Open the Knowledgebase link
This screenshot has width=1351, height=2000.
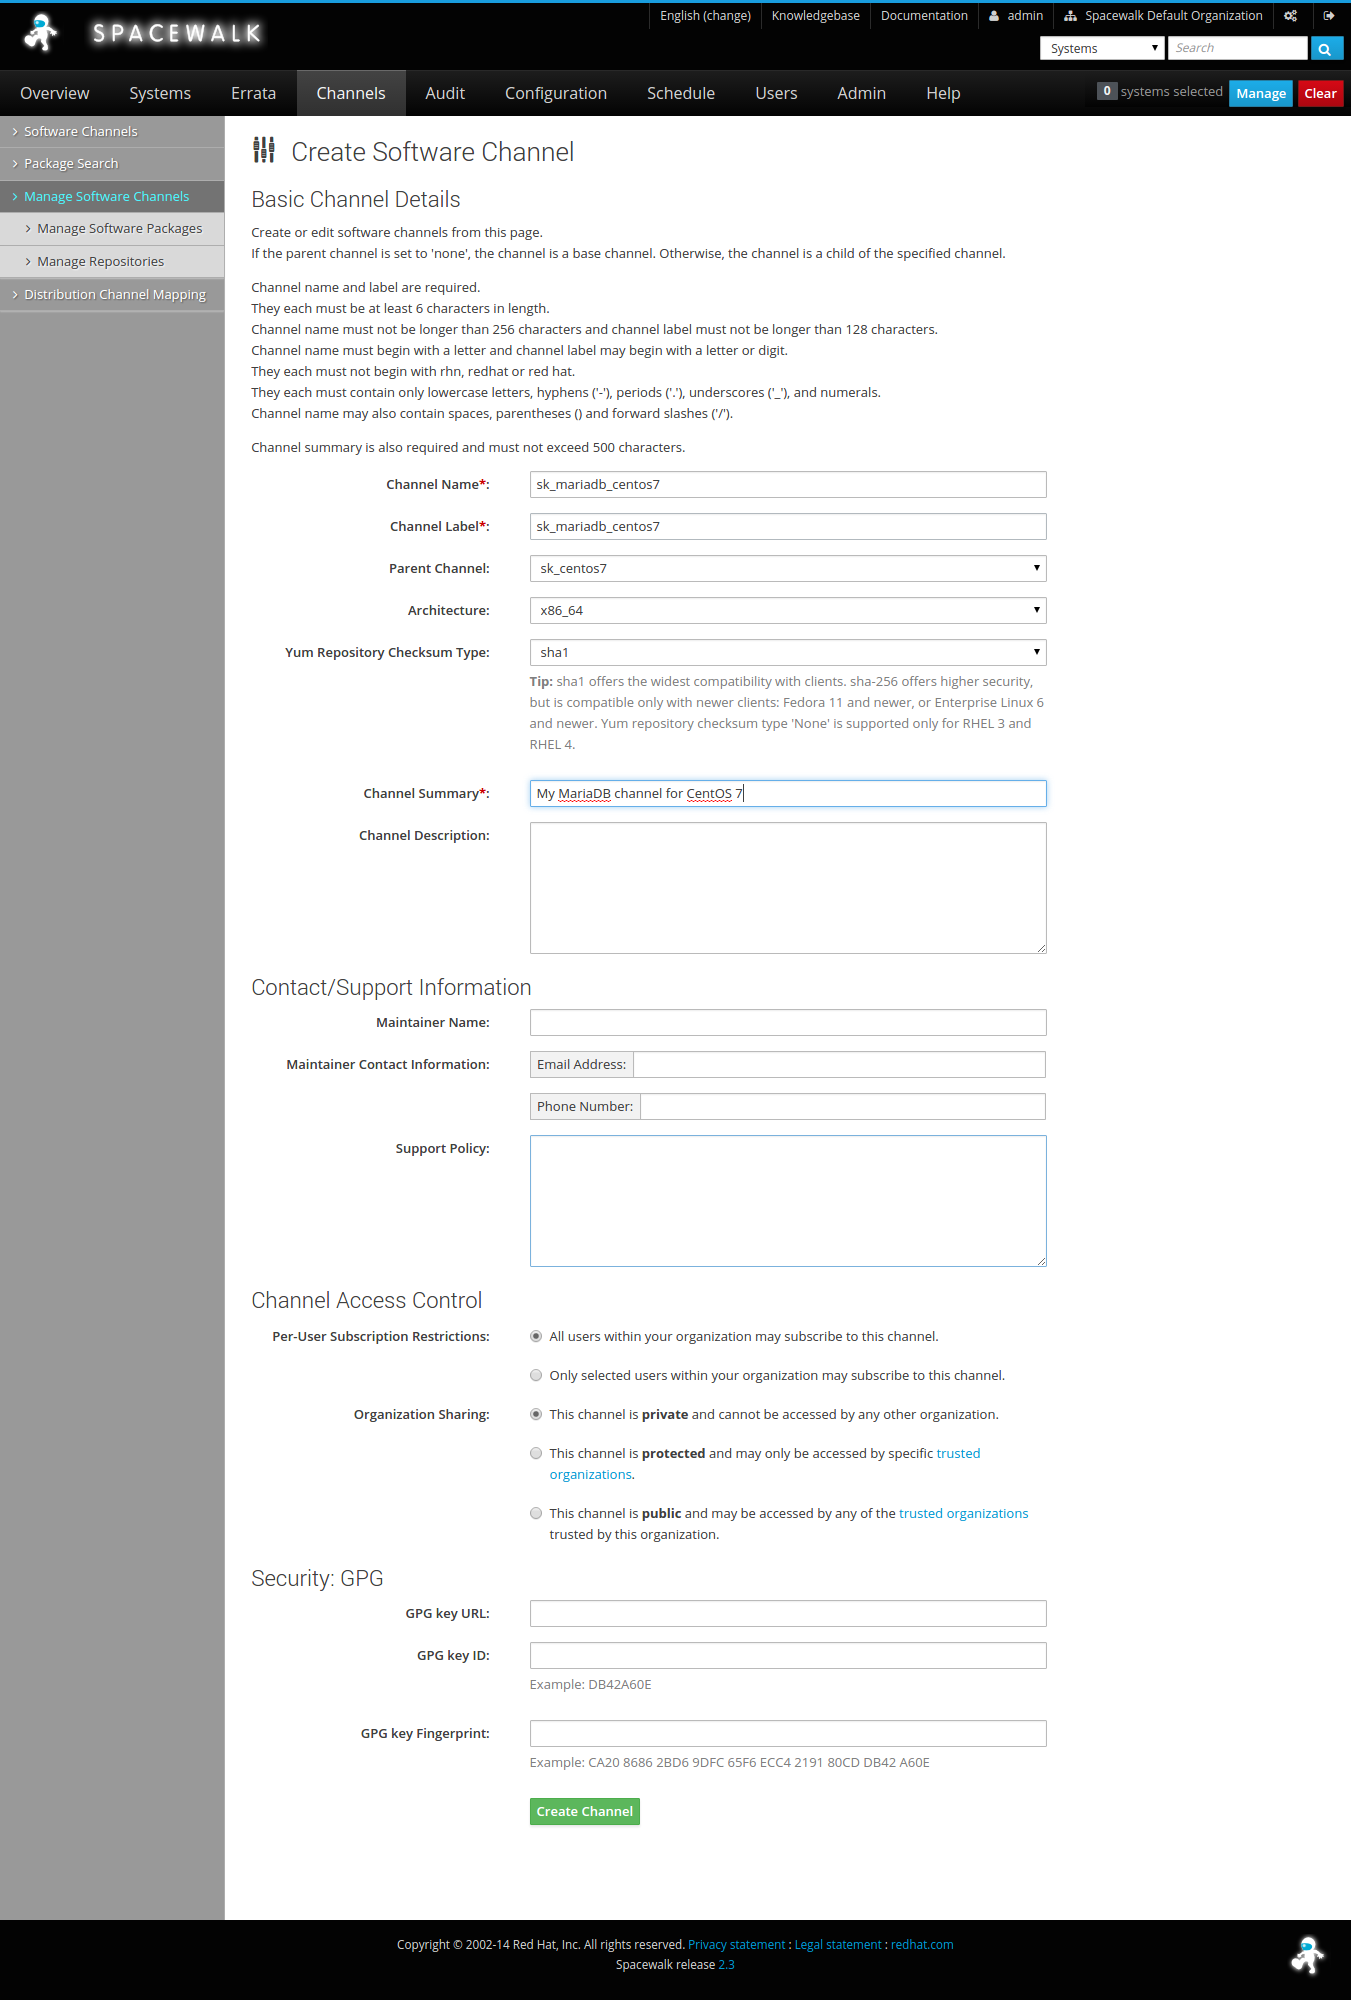click(x=816, y=16)
